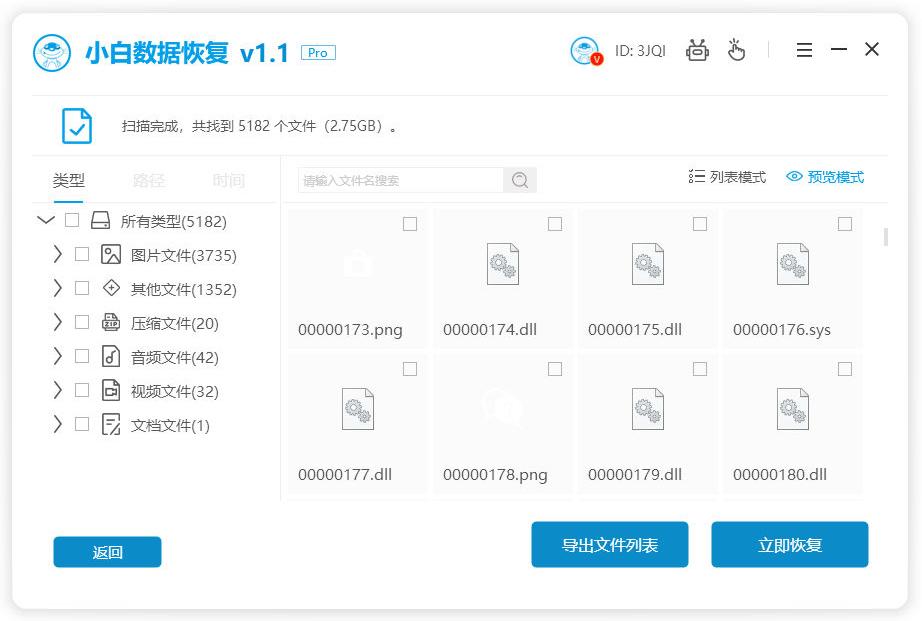This screenshot has width=922, height=621.
Task: Click the 导出文件列表 export button
Action: coord(610,544)
